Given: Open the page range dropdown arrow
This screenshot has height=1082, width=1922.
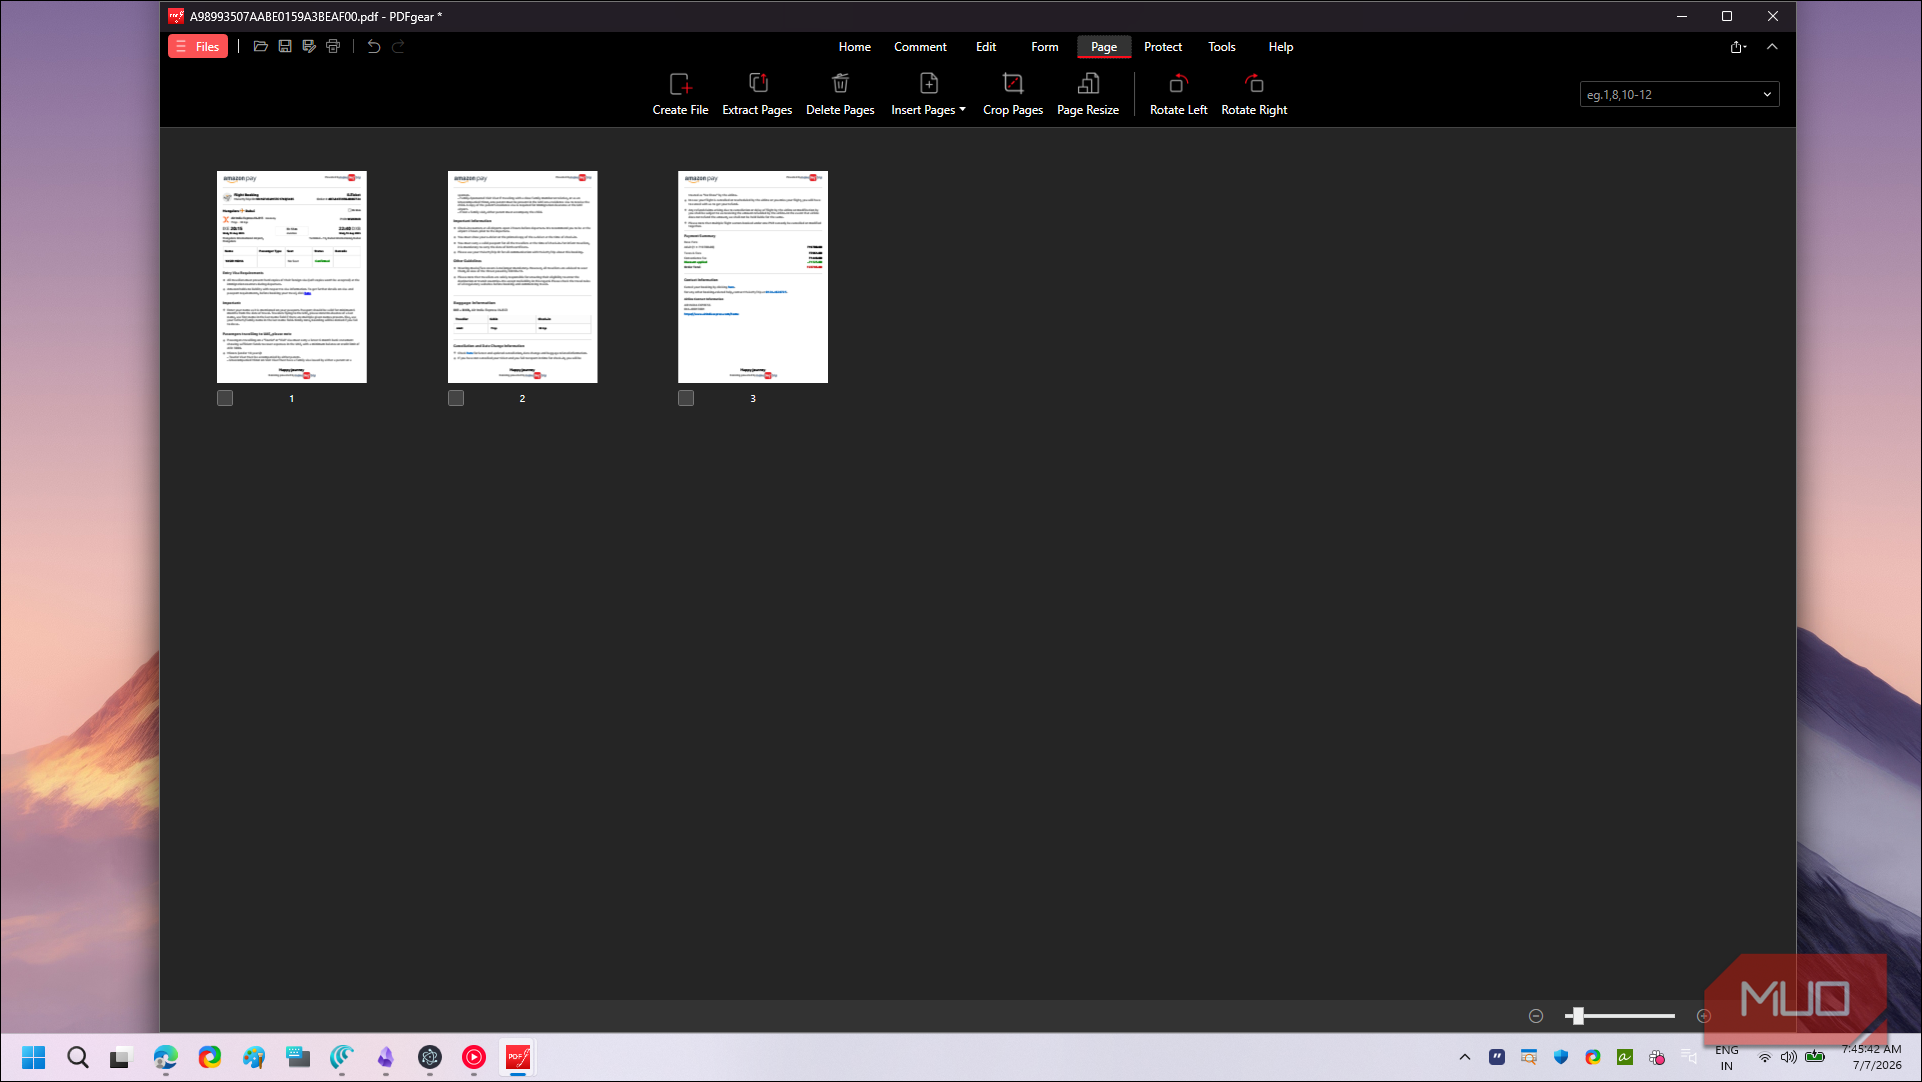Looking at the screenshot, I should [1767, 95].
